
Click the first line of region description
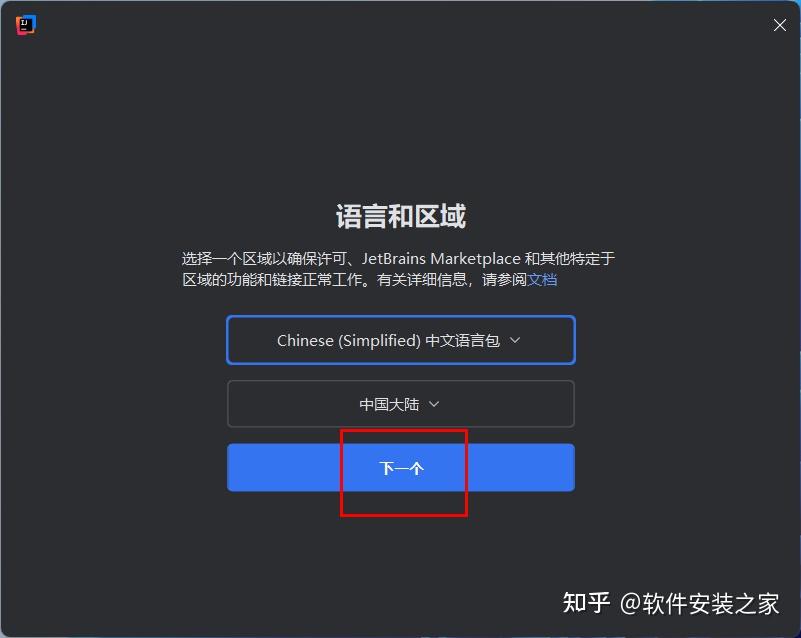pos(398,258)
